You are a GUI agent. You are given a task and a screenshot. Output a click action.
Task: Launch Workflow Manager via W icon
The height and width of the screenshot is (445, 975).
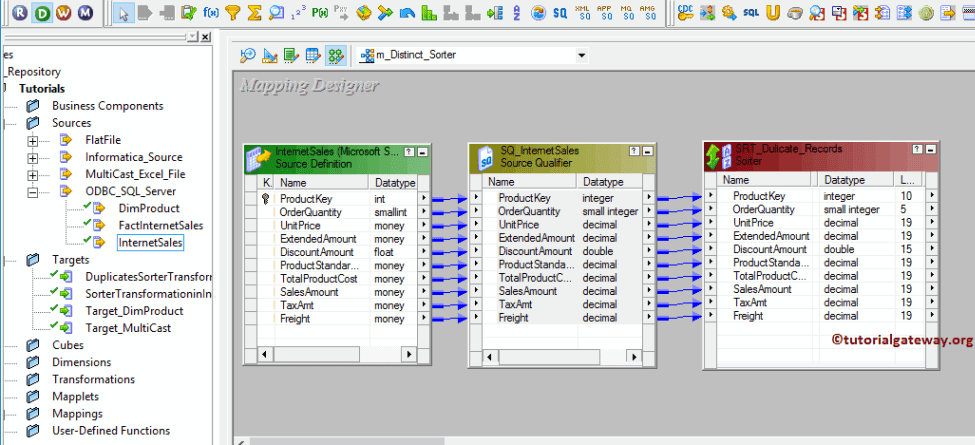[63, 12]
